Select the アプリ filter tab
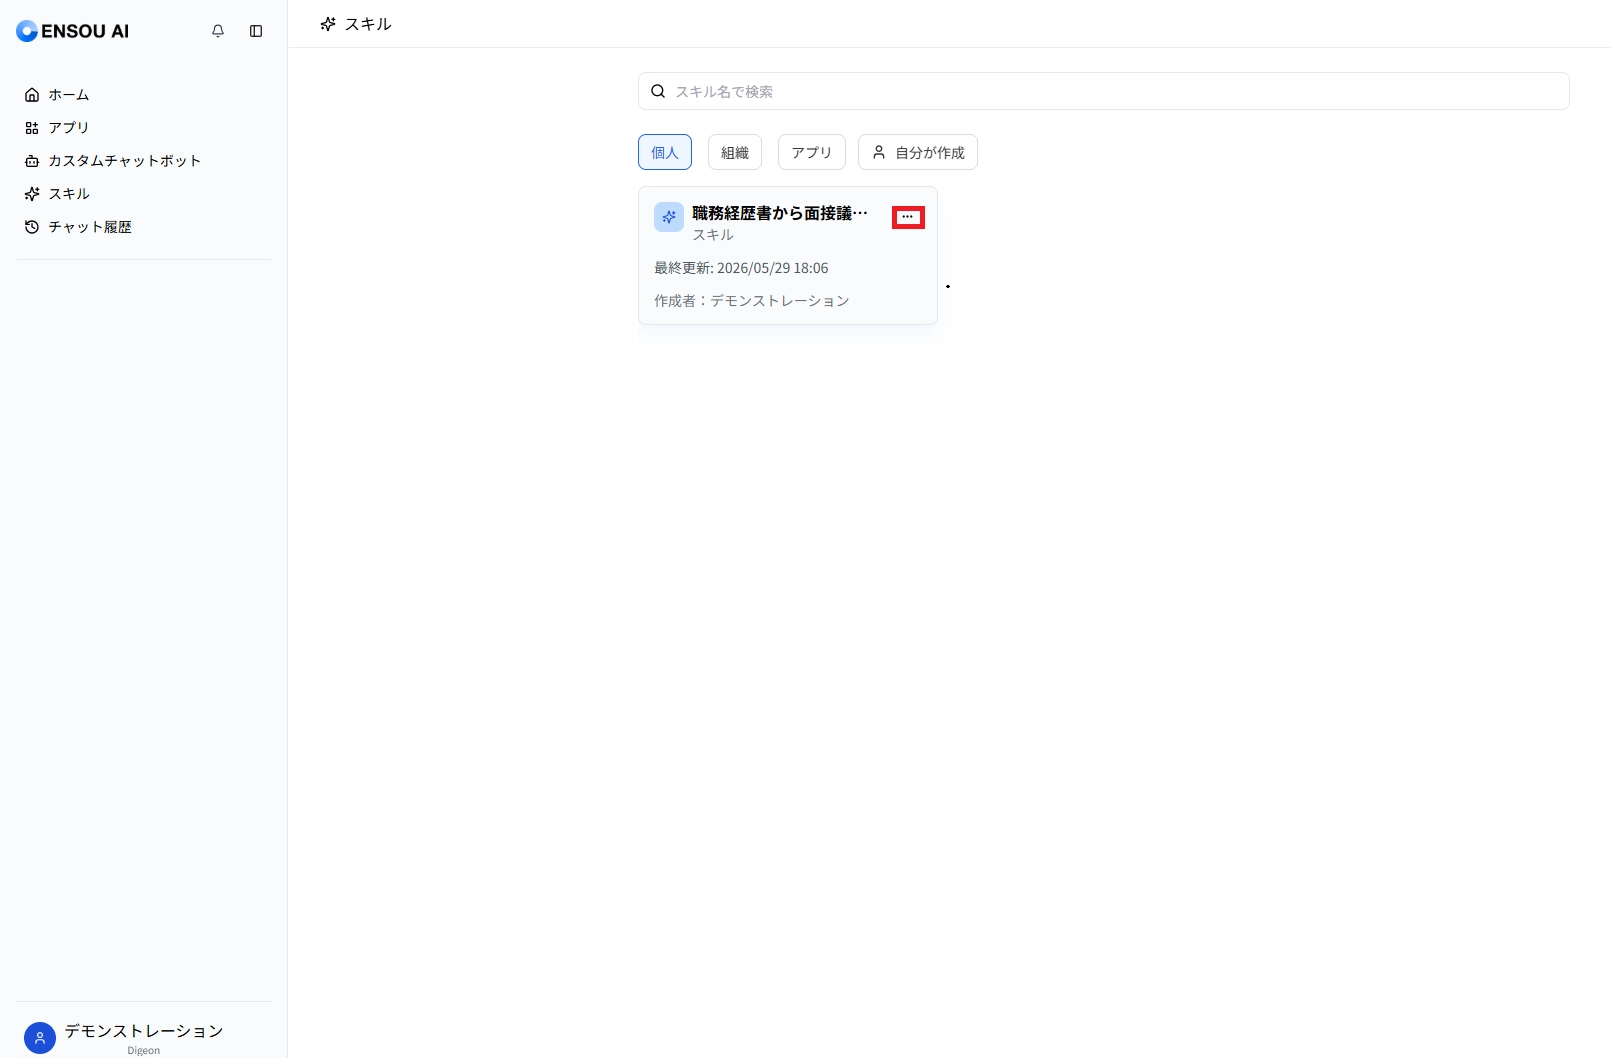Viewport: 1611px width, 1058px height. (812, 152)
